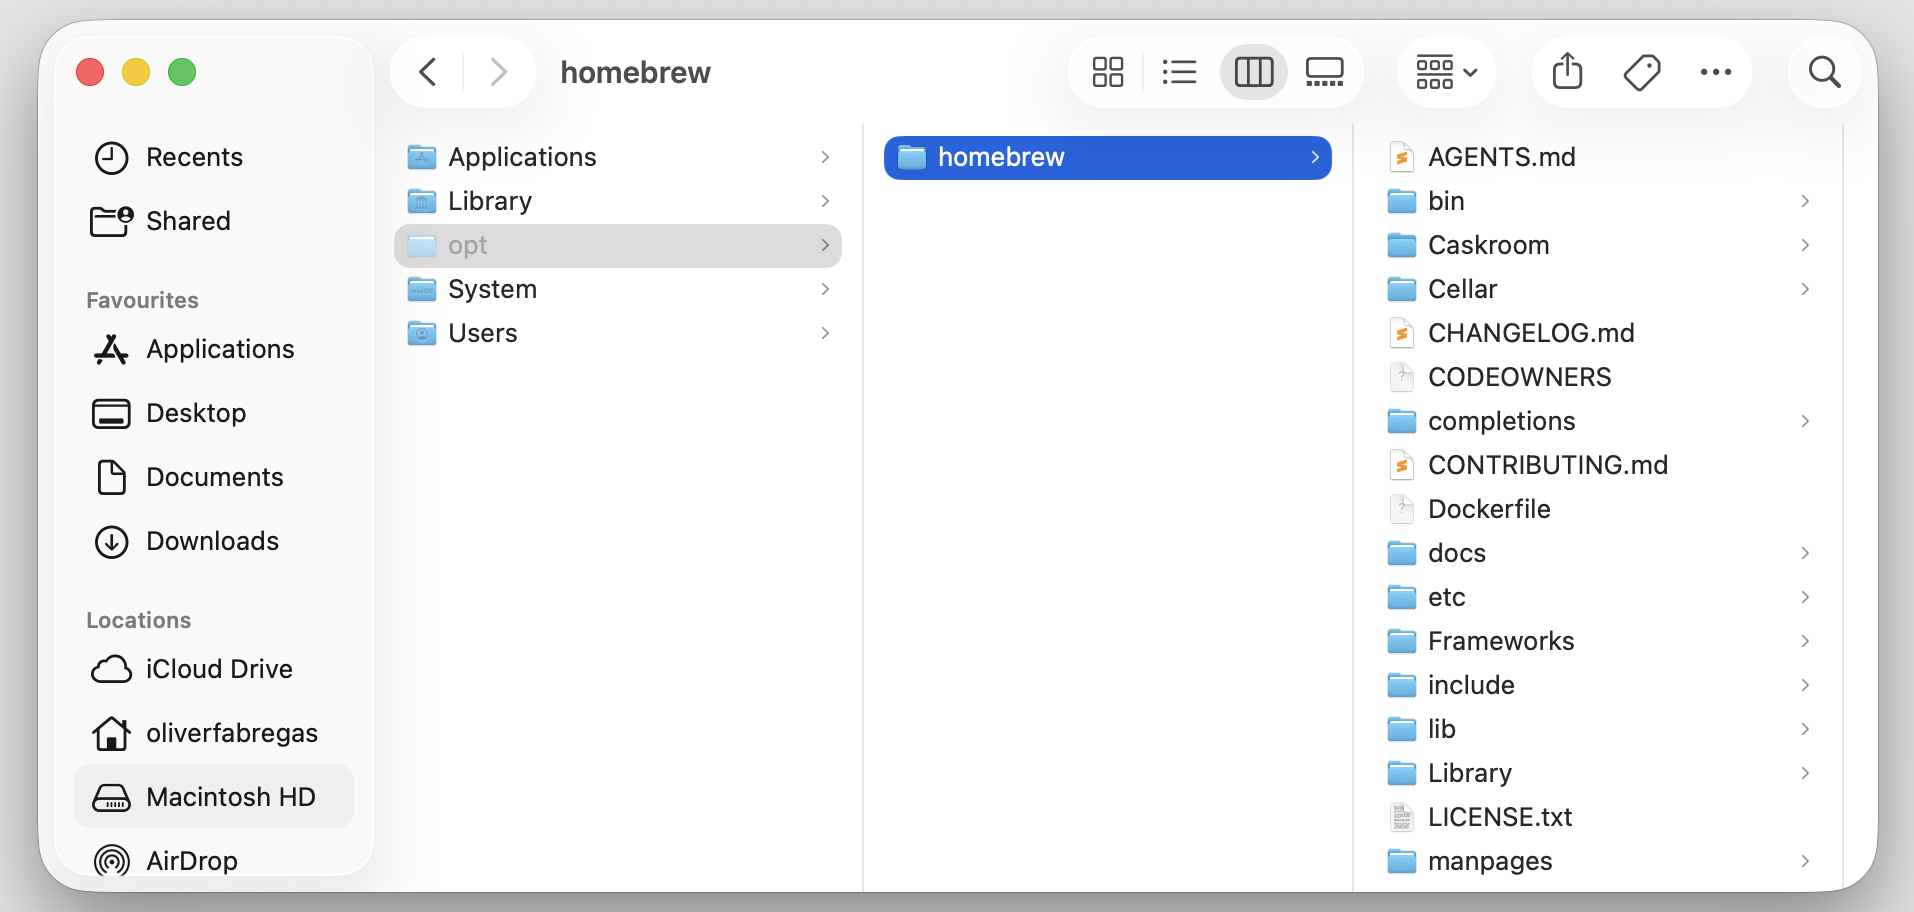Click the Documents page icon
The height and width of the screenshot is (912, 1914).
(x=111, y=477)
